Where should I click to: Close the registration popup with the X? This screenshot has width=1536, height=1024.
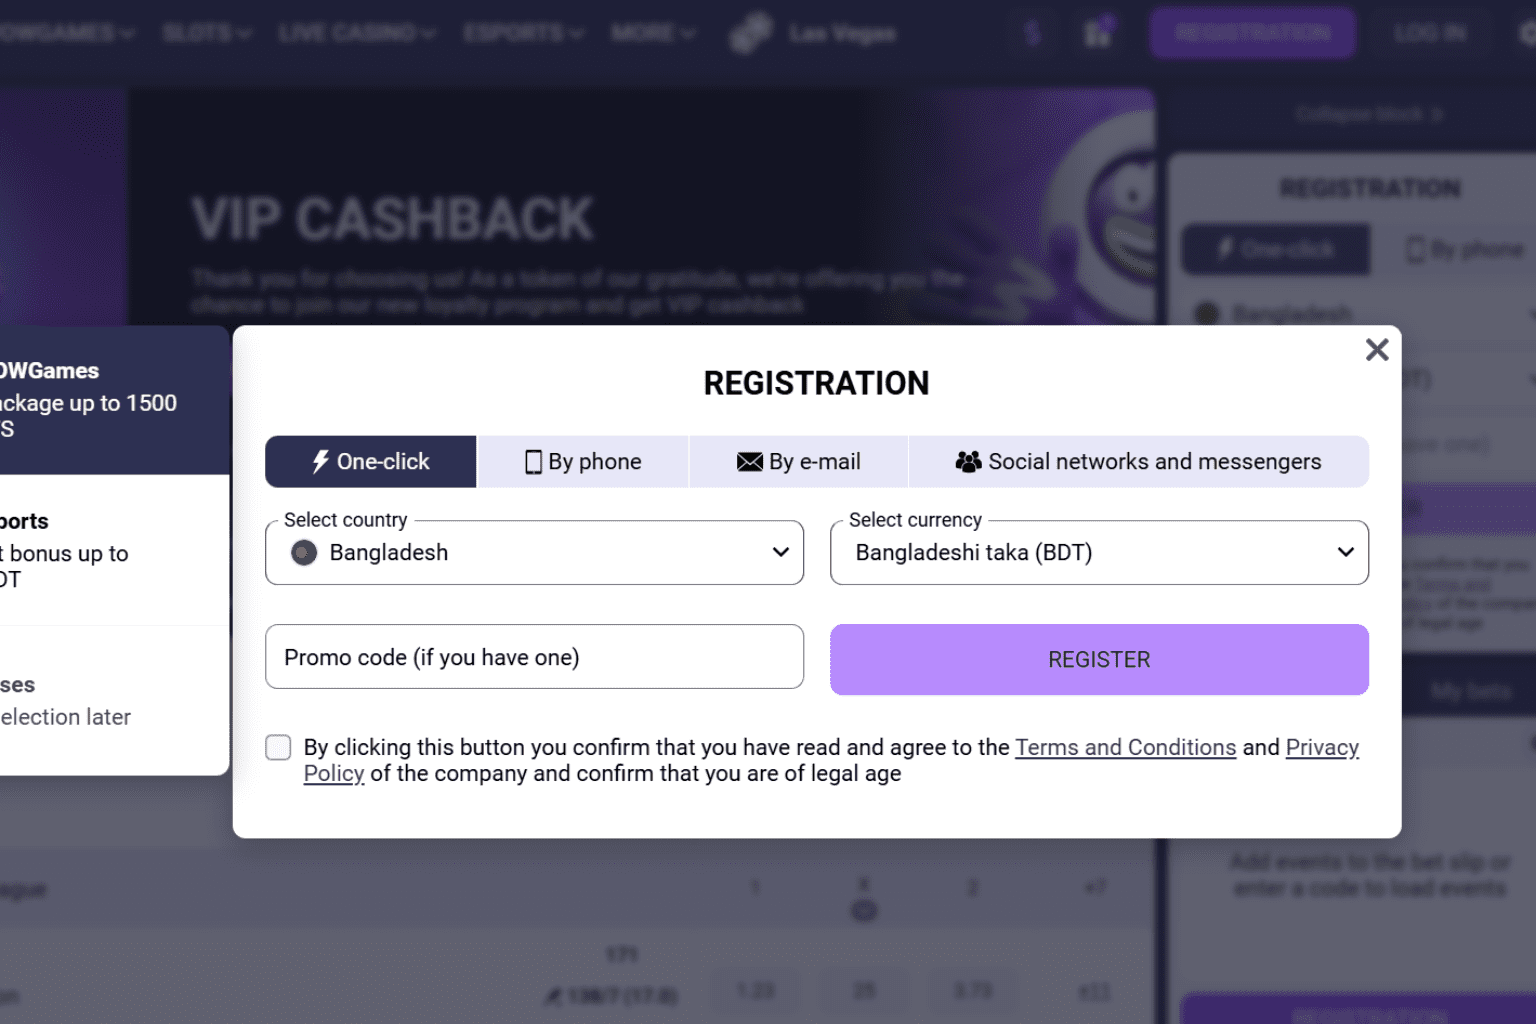click(x=1377, y=350)
